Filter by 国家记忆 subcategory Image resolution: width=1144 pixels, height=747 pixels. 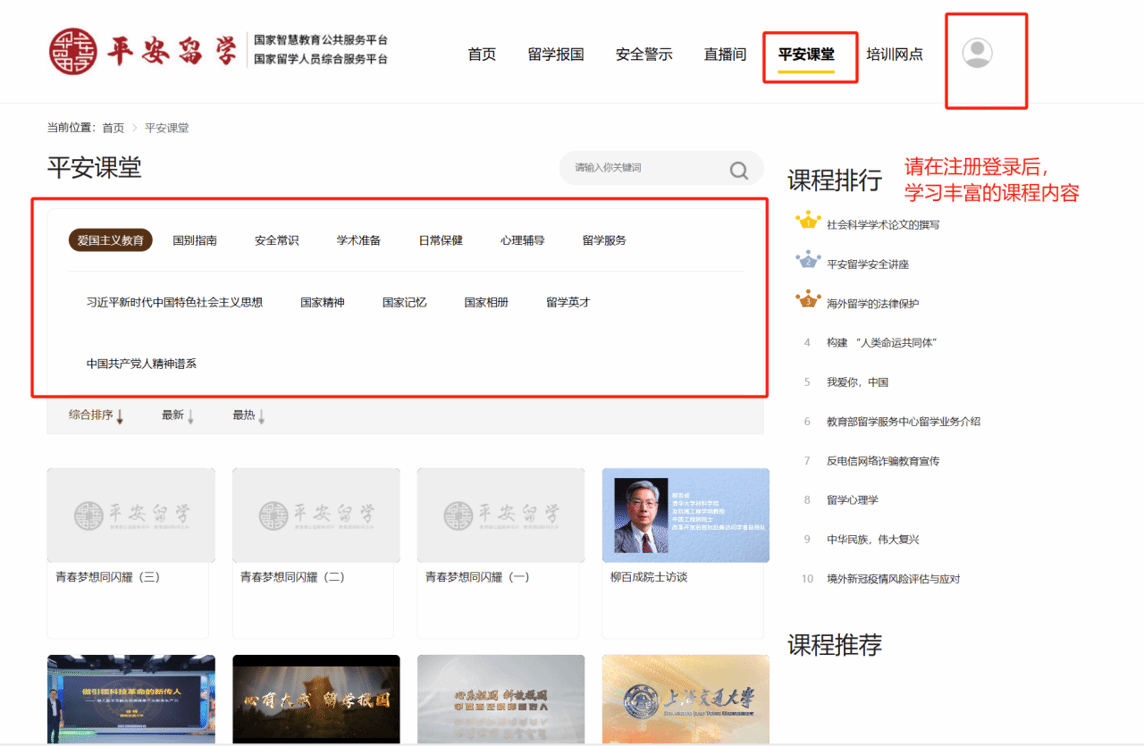coord(404,302)
